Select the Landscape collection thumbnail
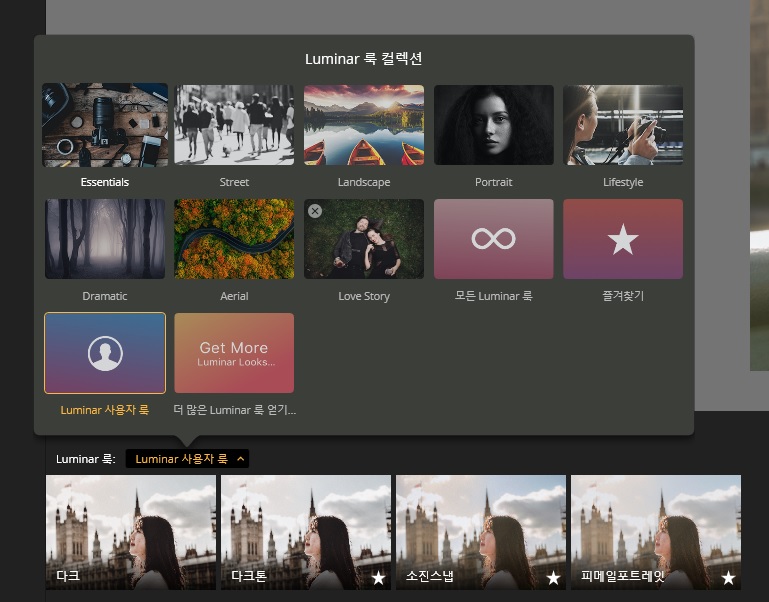Image resolution: width=769 pixels, height=602 pixels. pyautogui.click(x=364, y=125)
